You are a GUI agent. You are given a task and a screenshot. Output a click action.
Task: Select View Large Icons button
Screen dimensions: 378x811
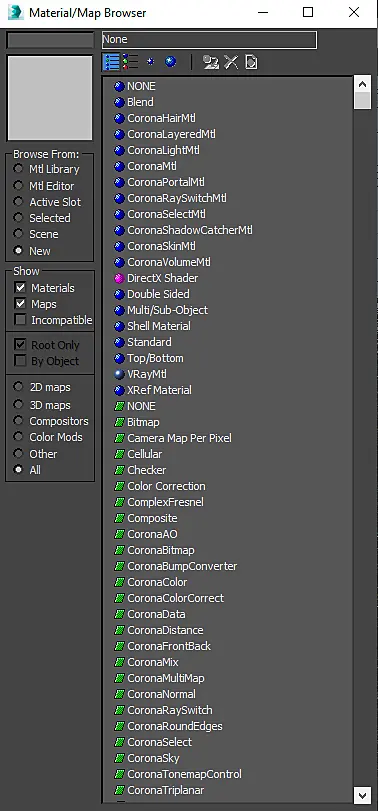(x=171, y=62)
